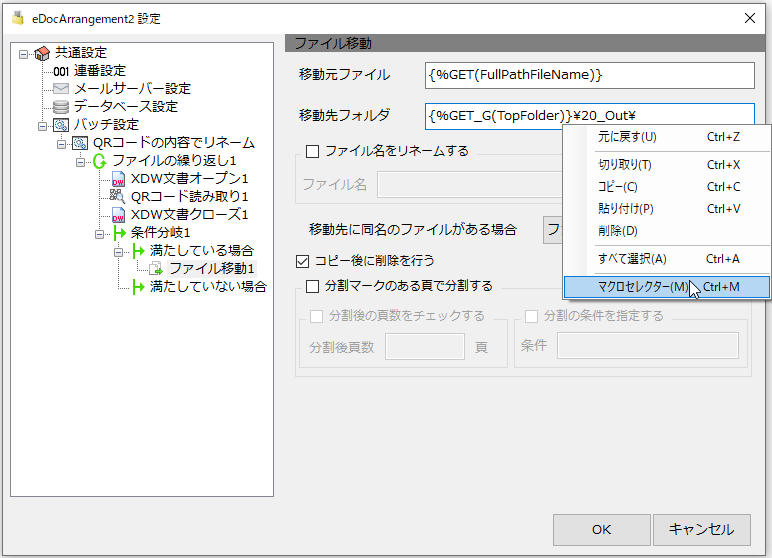Click the 条件 input field
The image size is (772, 558).
point(648,346)
